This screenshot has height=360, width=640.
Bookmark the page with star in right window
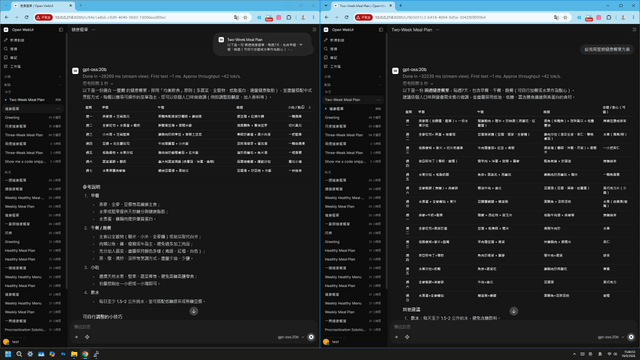point(565,18)
